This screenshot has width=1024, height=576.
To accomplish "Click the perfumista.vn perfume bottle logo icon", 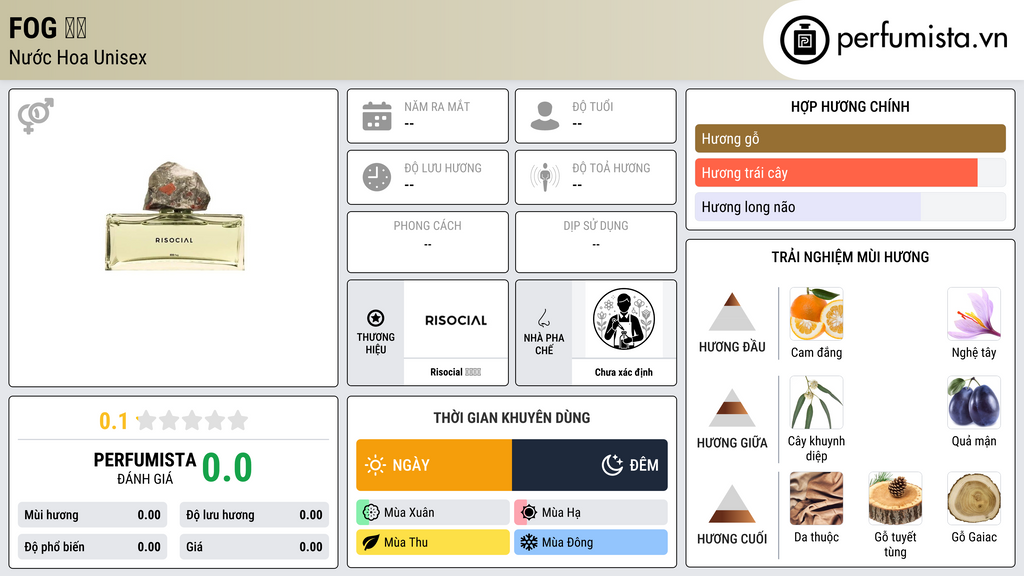I will tap(804, 40).
